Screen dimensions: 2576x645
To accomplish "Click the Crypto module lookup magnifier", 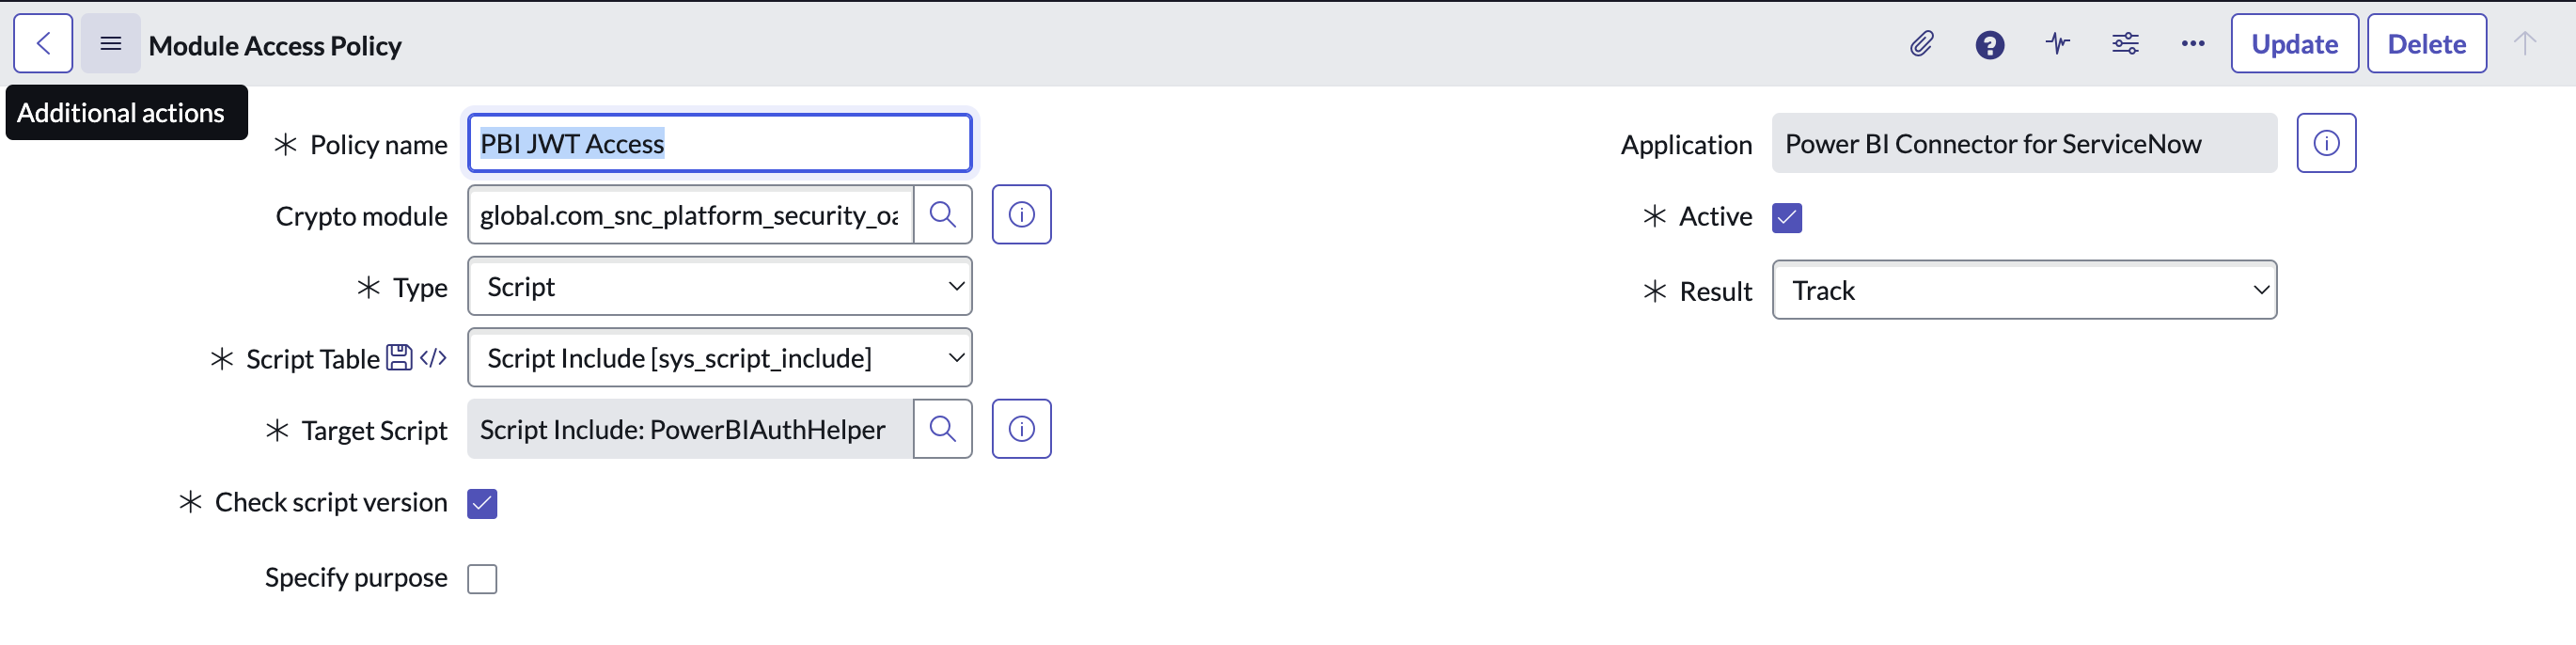I will pyautogui.click(x=942, y=215).
